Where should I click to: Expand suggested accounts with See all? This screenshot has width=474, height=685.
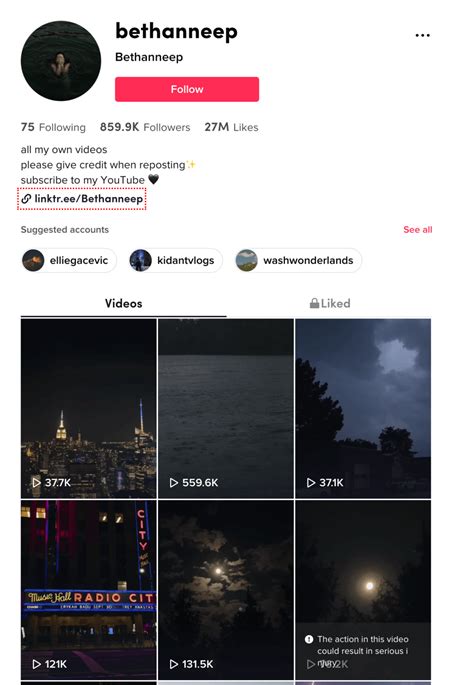click(x=418, y=230)
